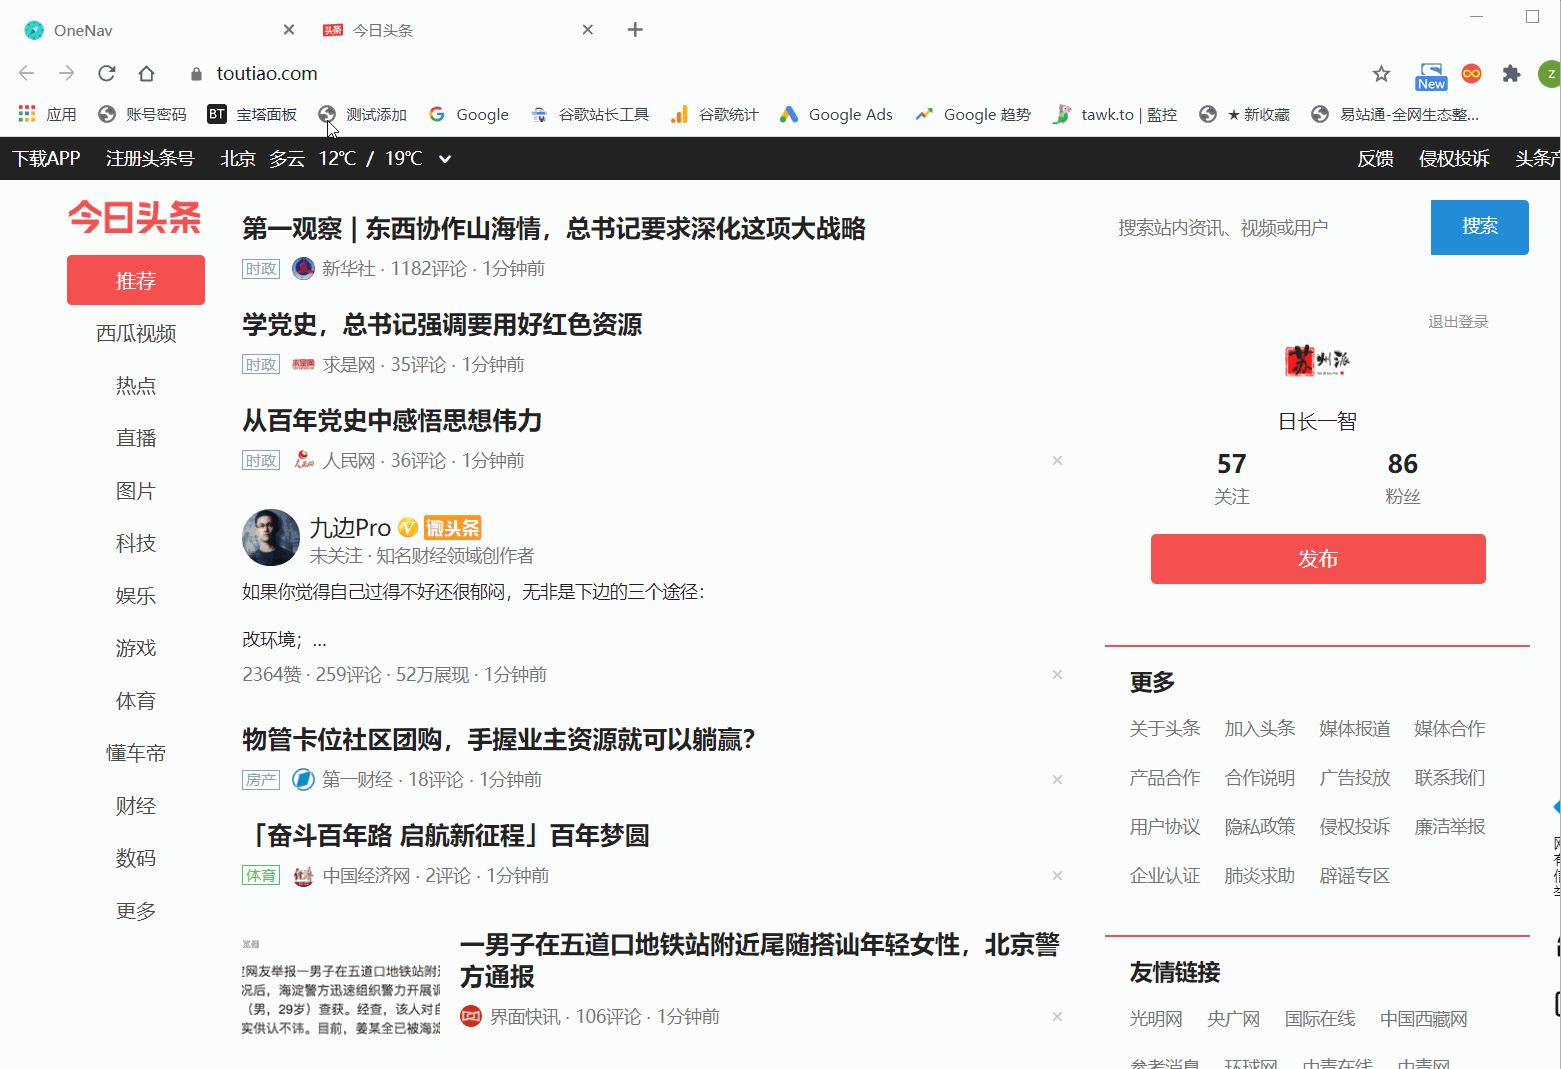Screen dimensions: 1561x1069
Task: Open the 新收藏 bookmark
Action: 1245,114
